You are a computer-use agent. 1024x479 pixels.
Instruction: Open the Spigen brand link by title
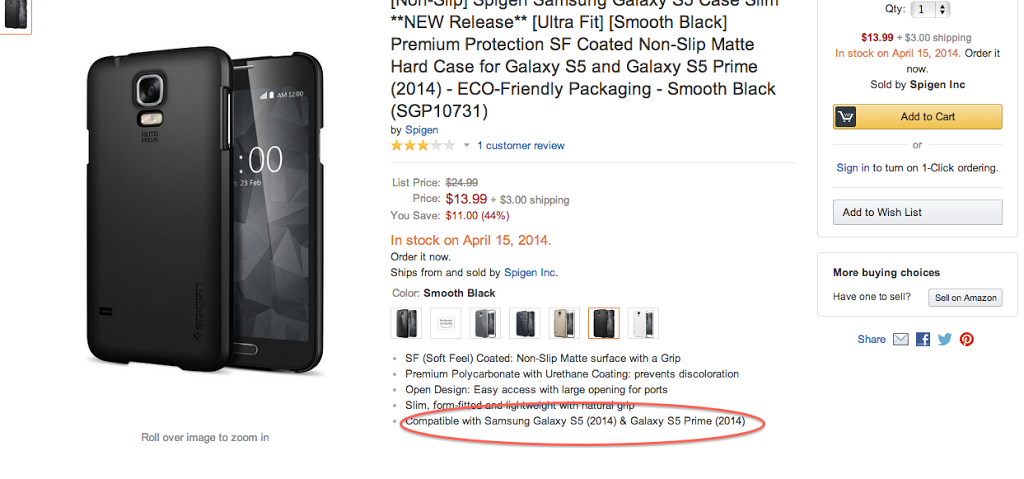(x=422, y=130)
